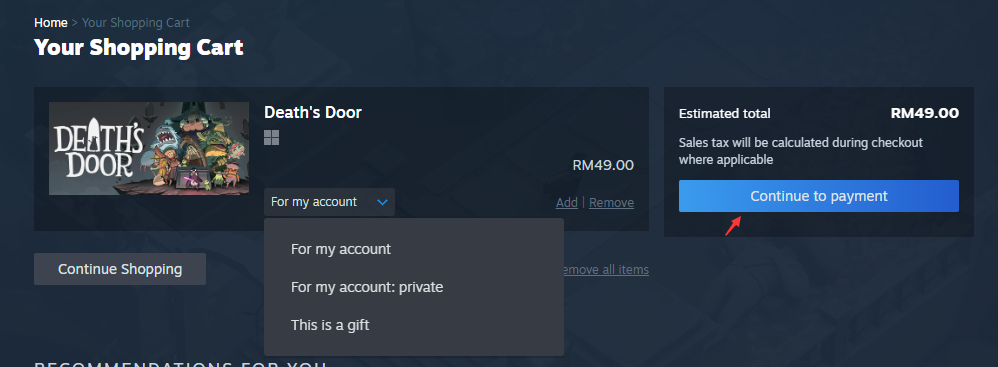Expand the 'For my account' purchase dropdown
The height and width of the screenshot is (367, 998).
tap(329, 202)
